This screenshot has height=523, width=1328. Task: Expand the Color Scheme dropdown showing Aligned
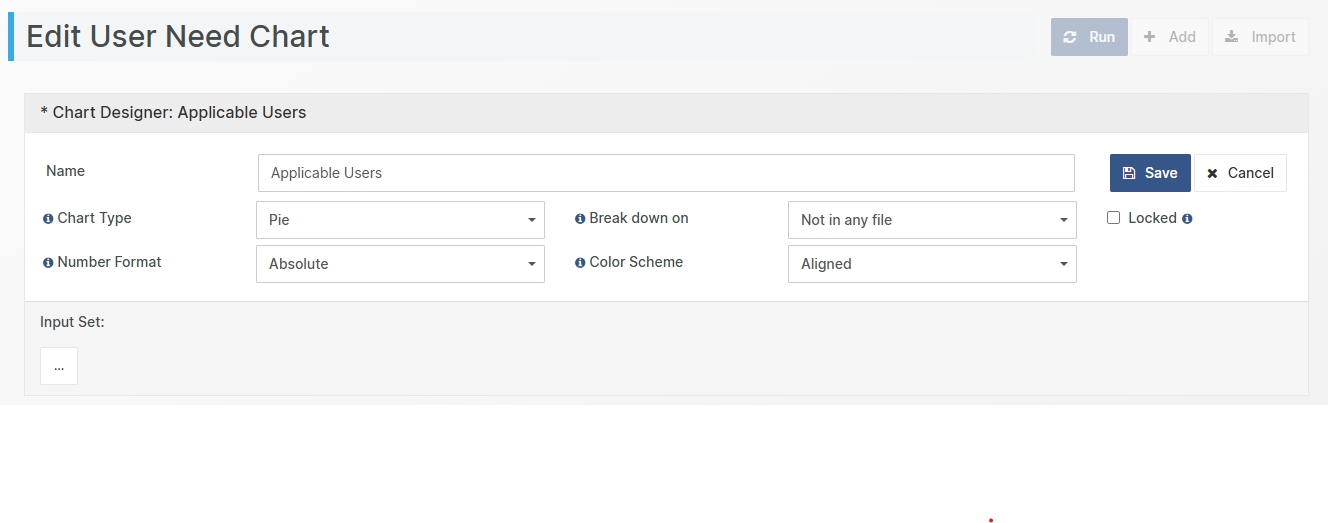[932, 264]
